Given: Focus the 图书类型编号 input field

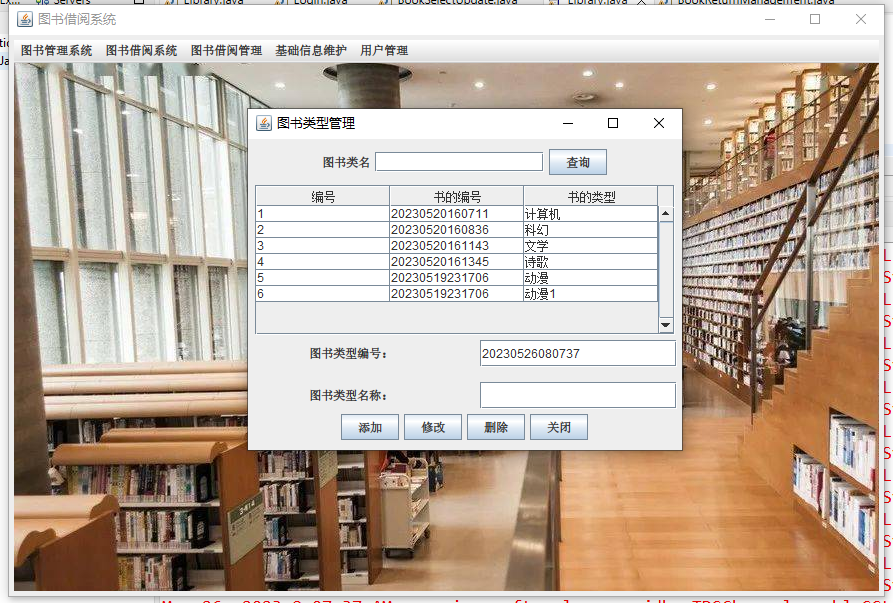Looking at the screenshot, I should (577, 353).
